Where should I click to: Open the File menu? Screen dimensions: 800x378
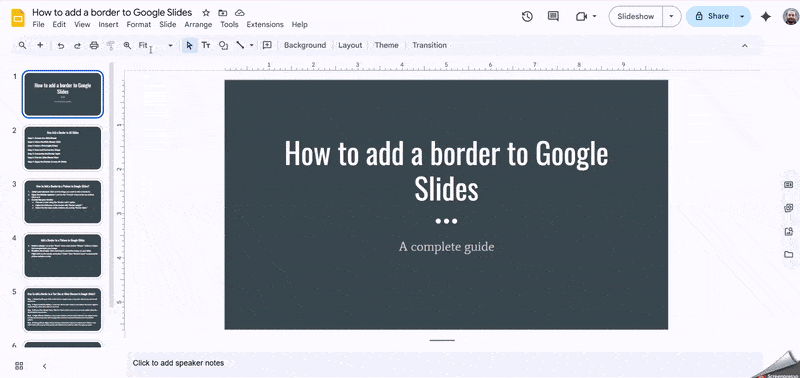[38, 24]
